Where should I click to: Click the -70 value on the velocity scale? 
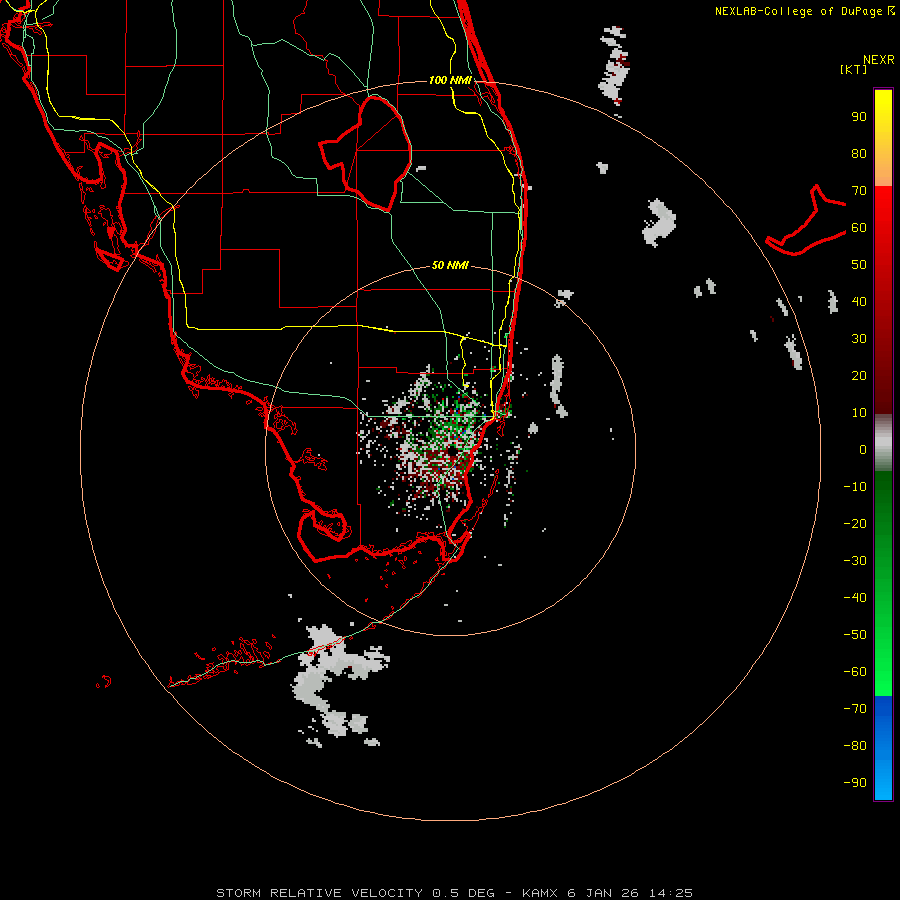(x=855, y=708)
